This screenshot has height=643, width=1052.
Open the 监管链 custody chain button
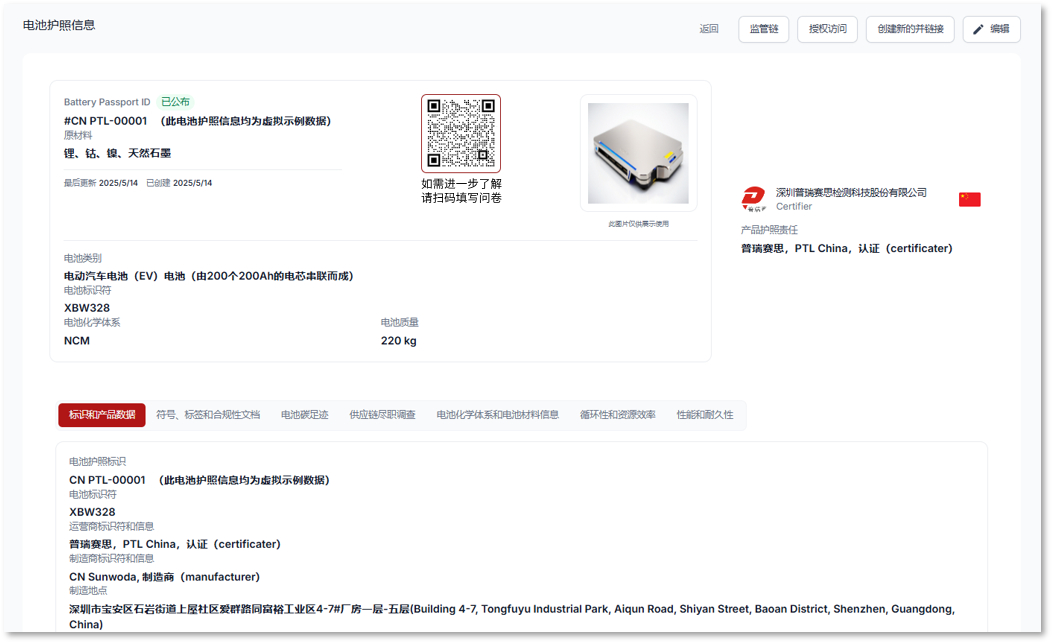pos(764,29)
